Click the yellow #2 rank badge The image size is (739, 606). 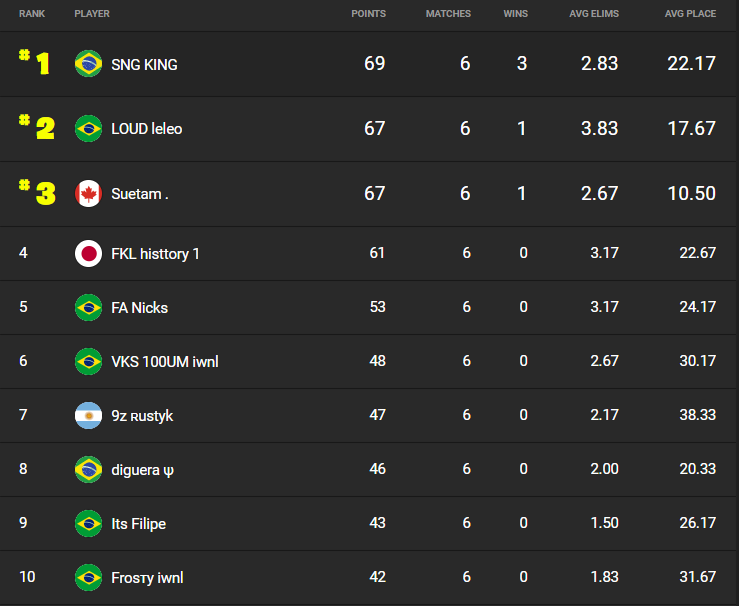click(37, 127)
